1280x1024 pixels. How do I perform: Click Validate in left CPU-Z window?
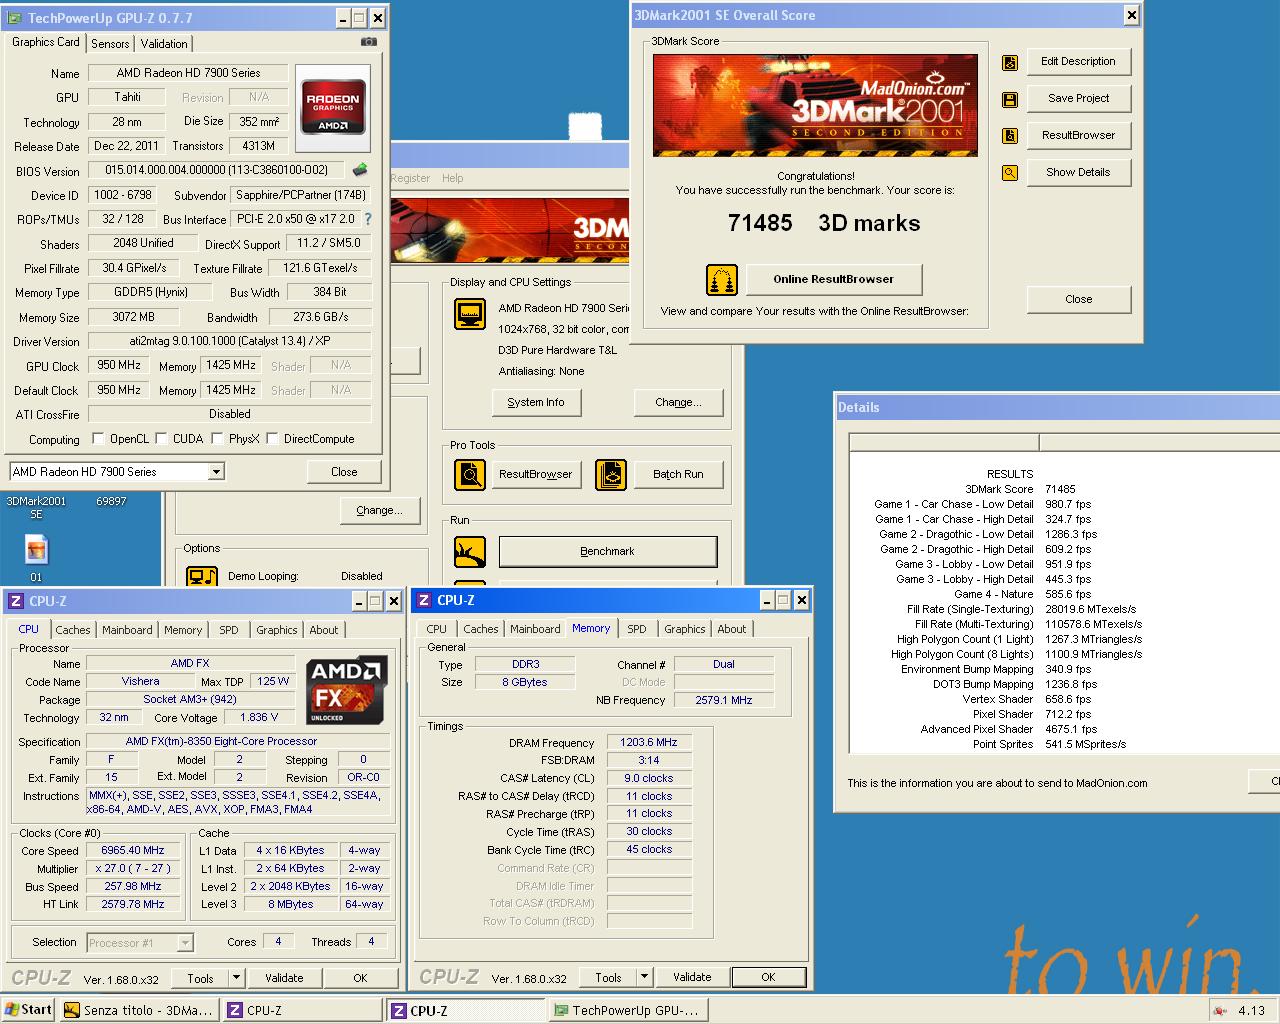[x=284, y=978]
